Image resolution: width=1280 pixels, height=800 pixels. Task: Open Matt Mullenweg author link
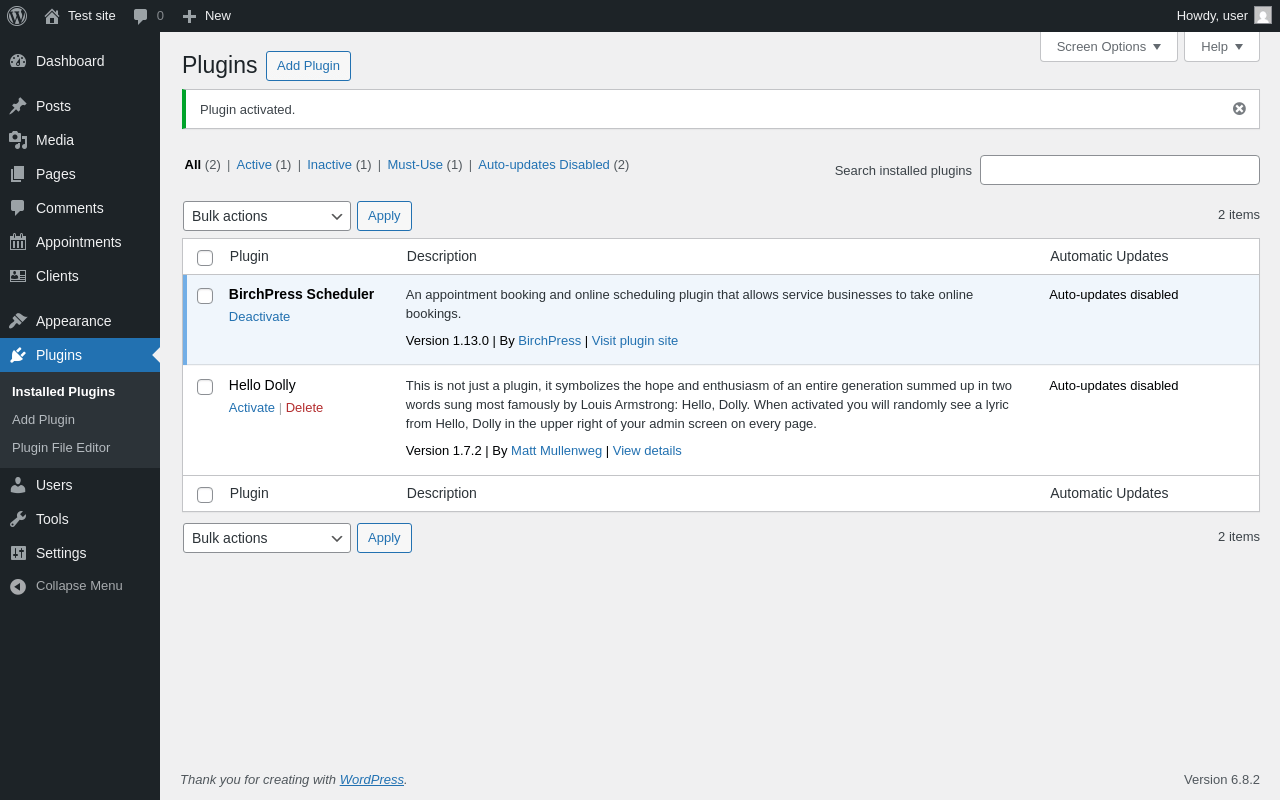556,451
